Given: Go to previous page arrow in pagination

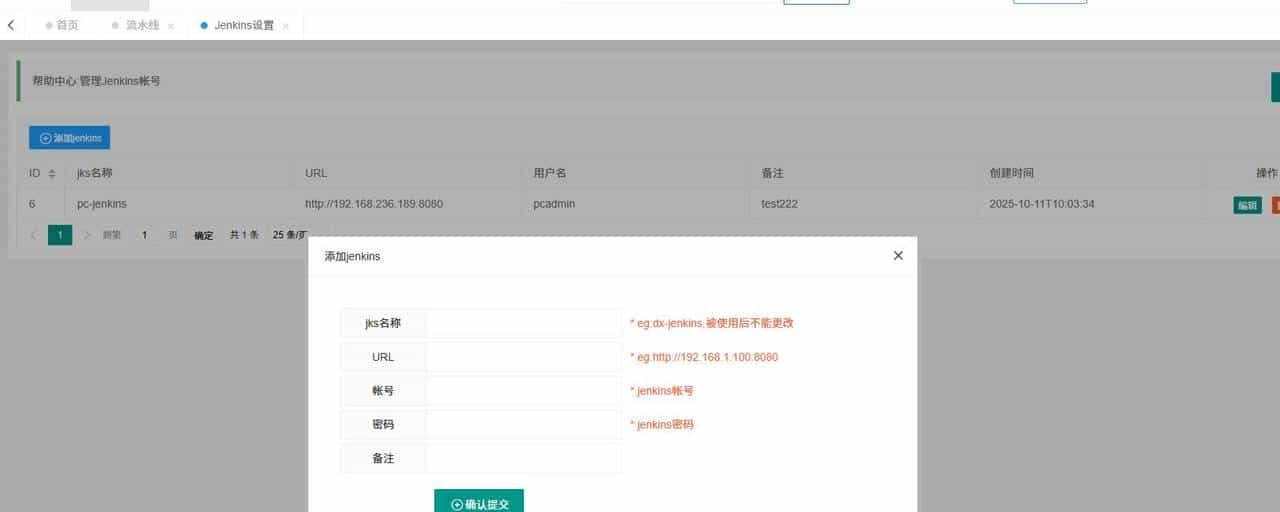Looking at the screenshot, I should [x=33, y=235].
